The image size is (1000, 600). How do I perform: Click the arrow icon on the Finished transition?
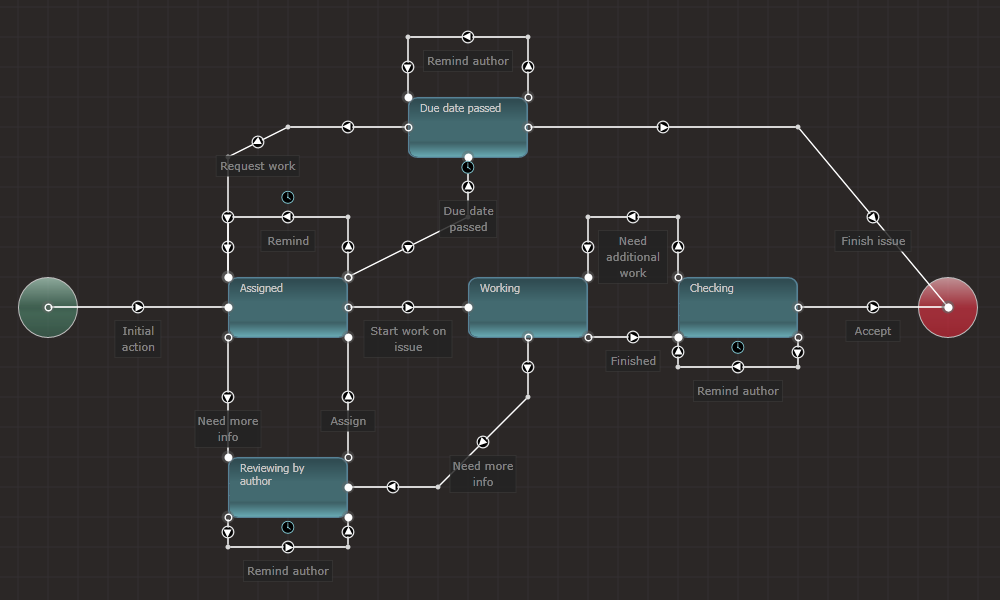633,337
